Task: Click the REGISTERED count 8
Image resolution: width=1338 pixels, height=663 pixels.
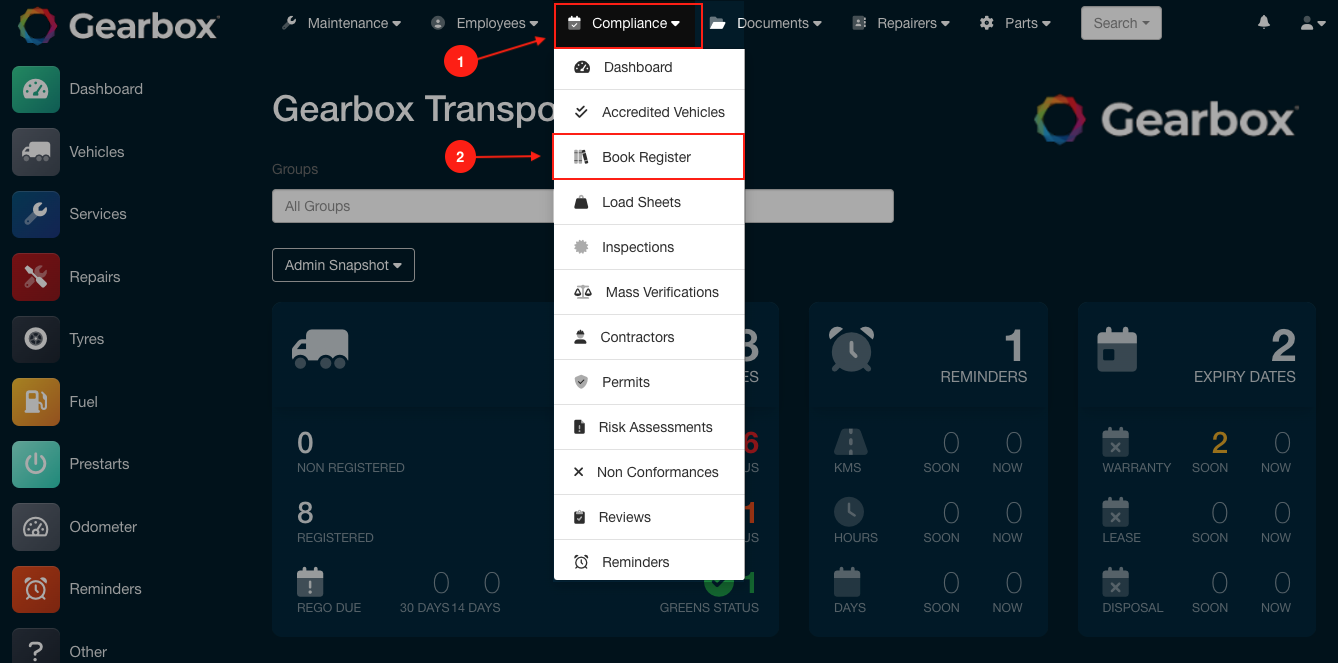Action: (305, 513)
